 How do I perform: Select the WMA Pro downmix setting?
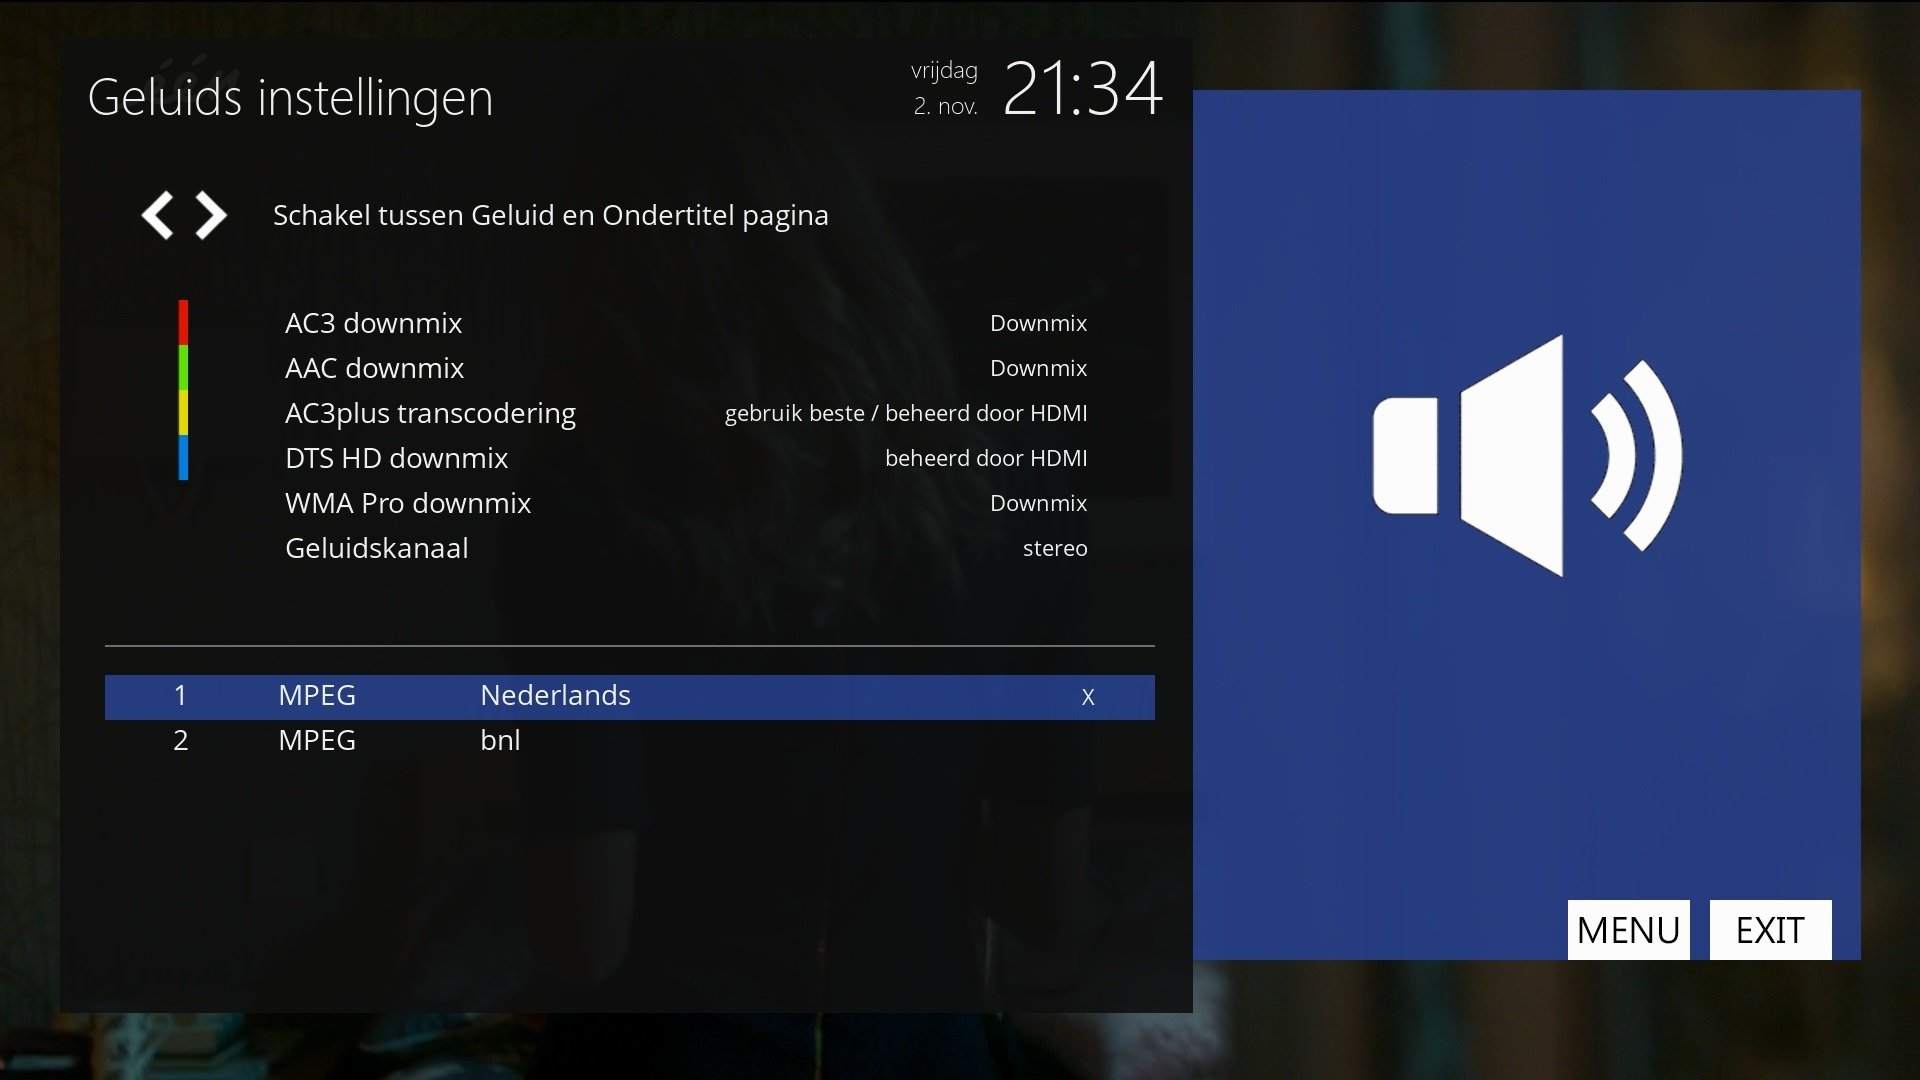pos(407,503)
